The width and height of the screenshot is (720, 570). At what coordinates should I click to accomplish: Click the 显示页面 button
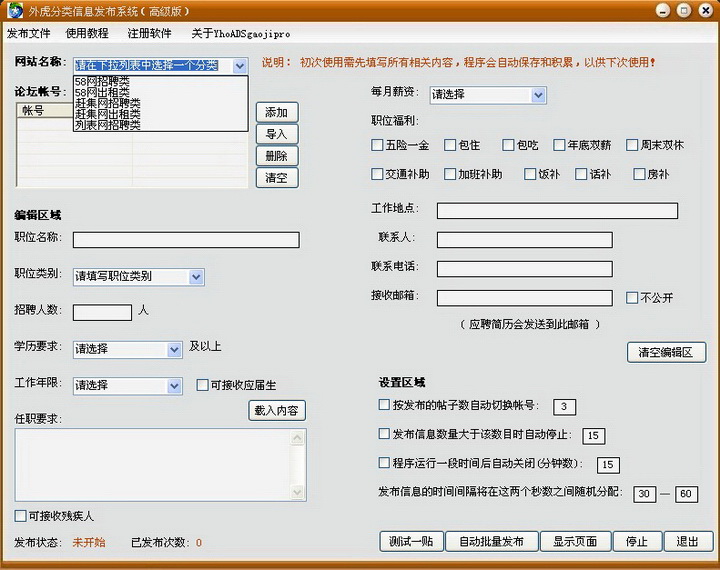coord(575,542)
